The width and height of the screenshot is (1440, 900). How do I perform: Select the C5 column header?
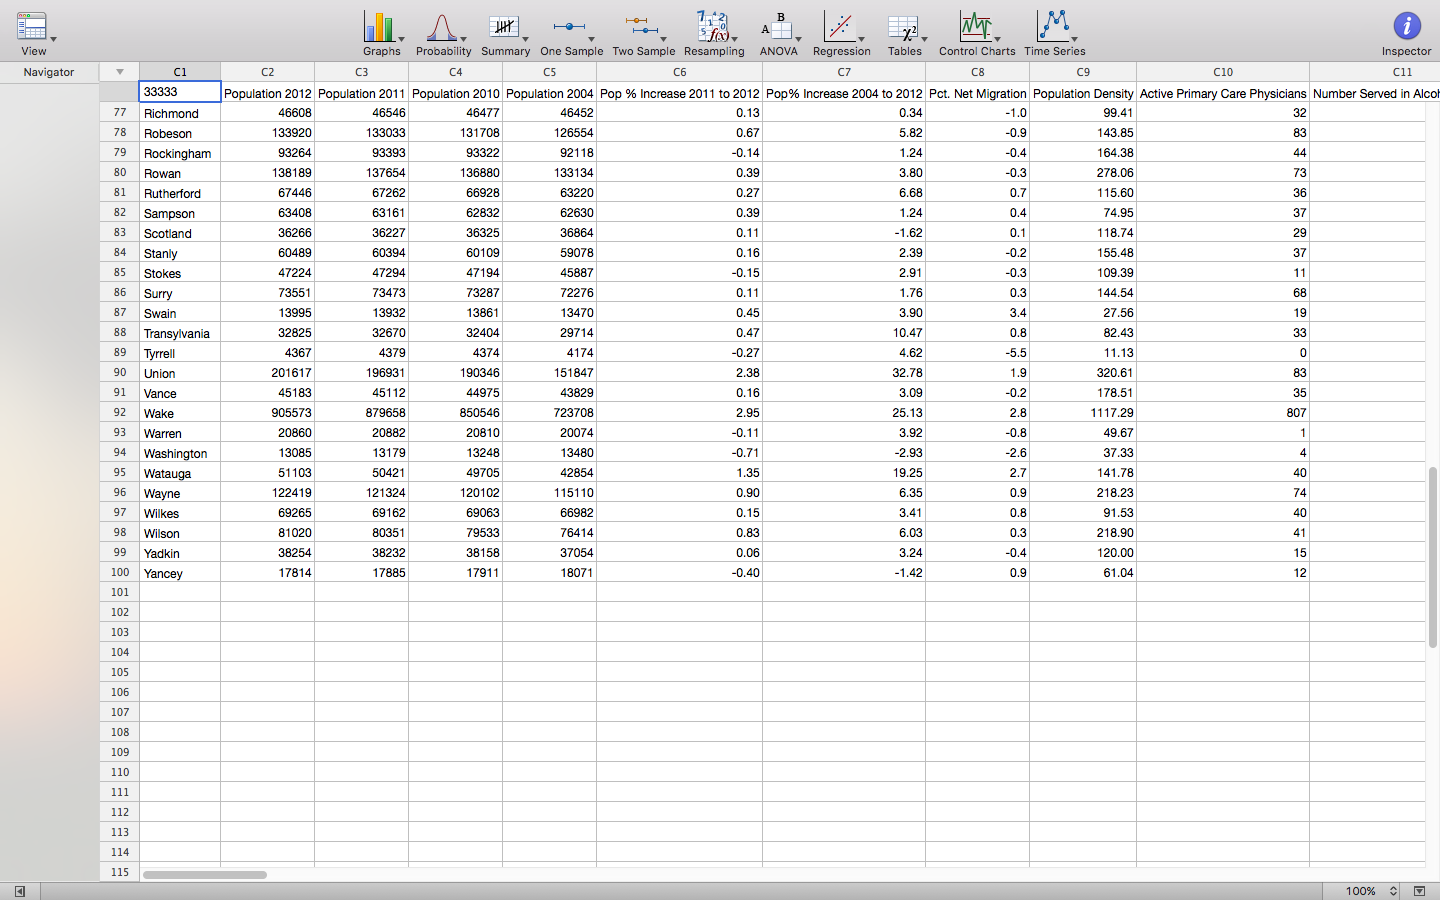point(549,72)
